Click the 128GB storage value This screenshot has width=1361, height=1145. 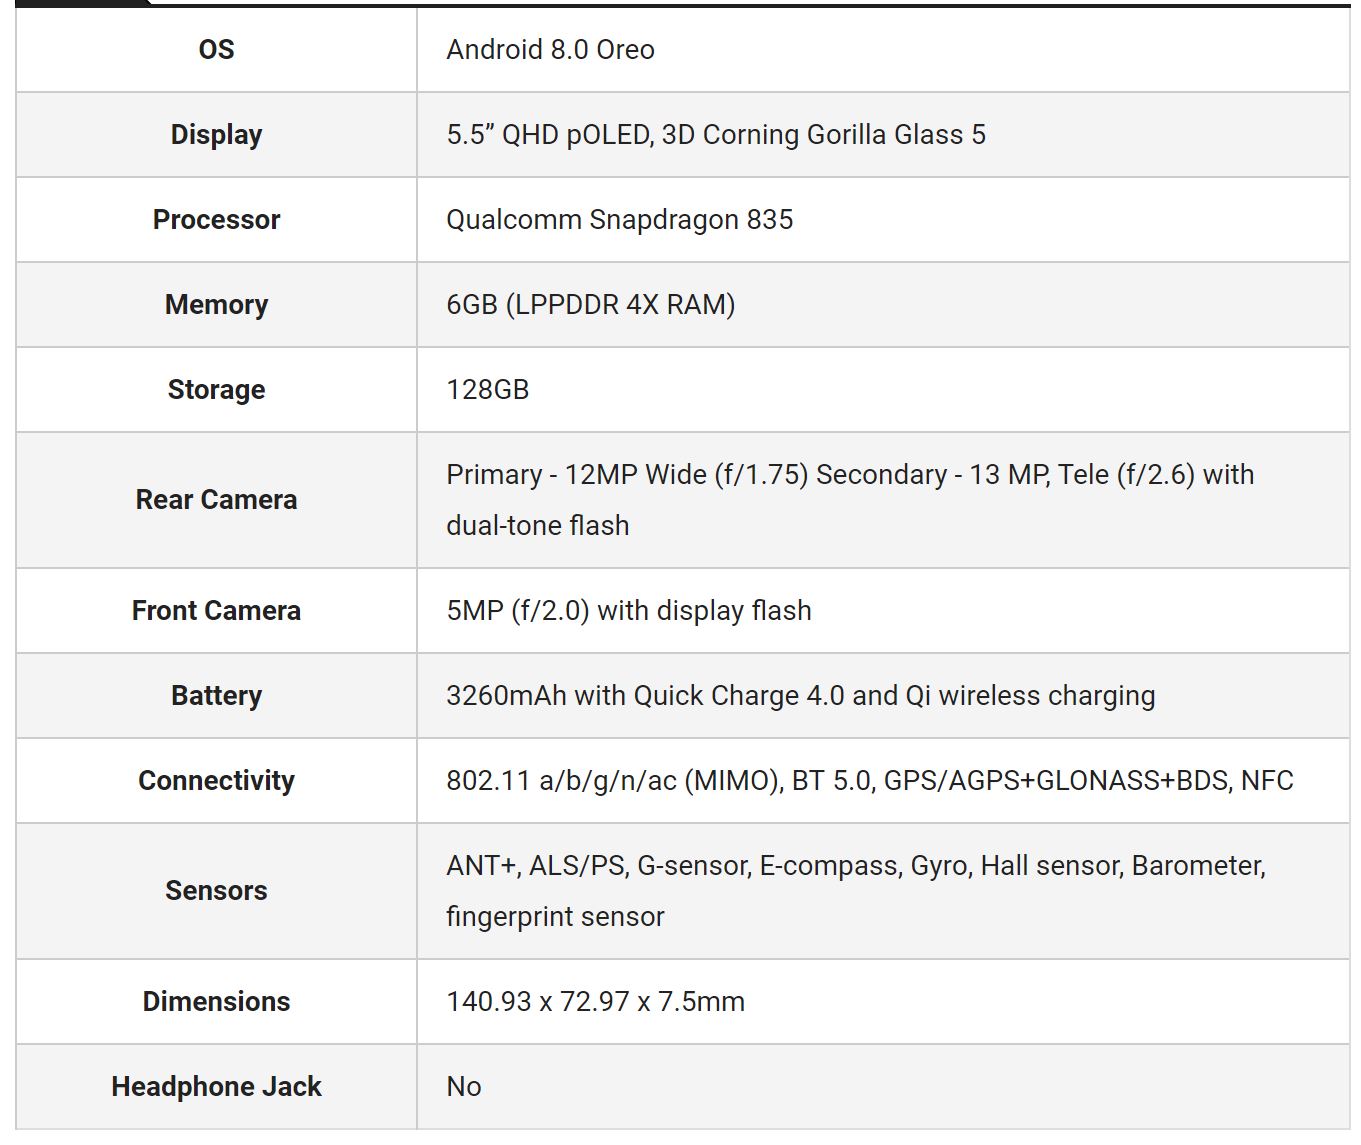[487, 389]
